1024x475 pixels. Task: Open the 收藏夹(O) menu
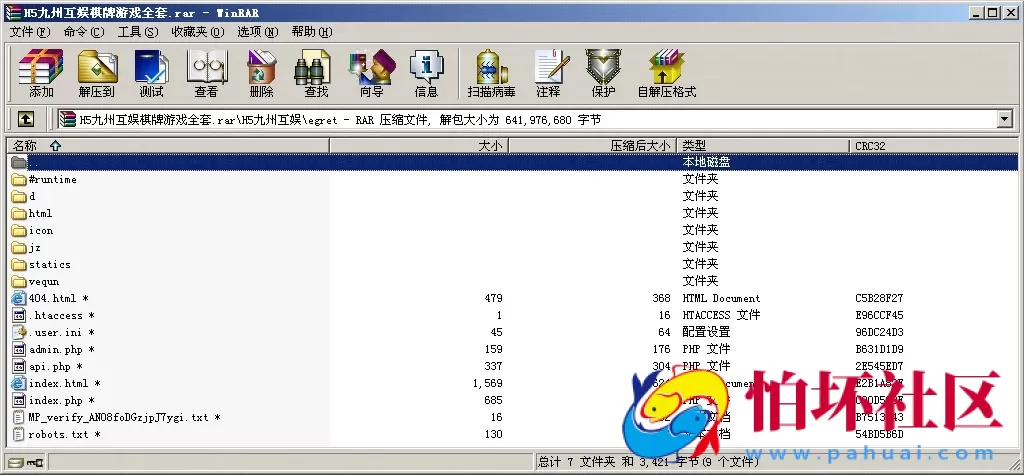click(197, 31)
